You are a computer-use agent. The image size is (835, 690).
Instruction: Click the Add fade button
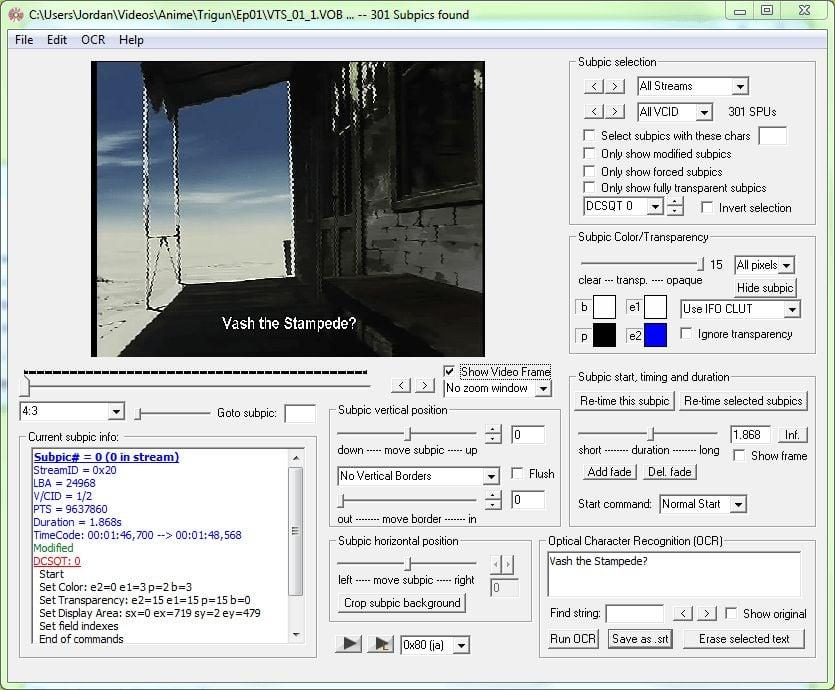pos(609,472)
